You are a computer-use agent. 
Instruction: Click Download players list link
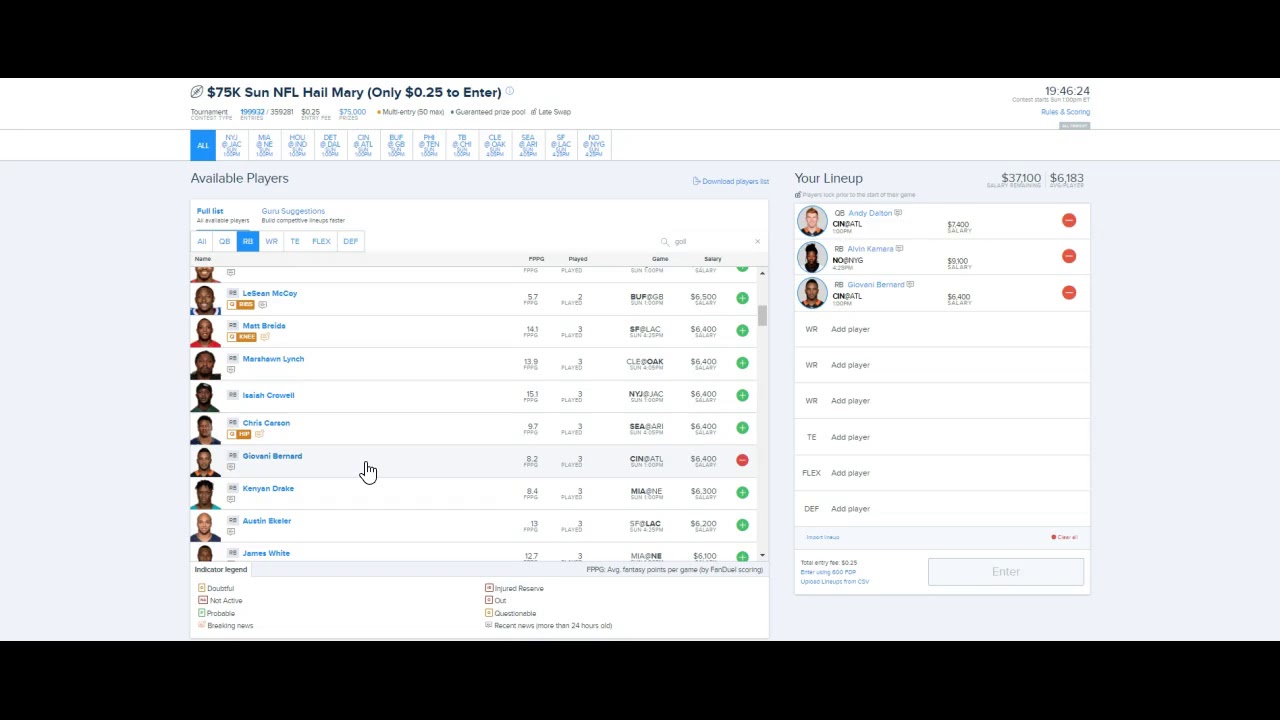(x=731, y=181)
